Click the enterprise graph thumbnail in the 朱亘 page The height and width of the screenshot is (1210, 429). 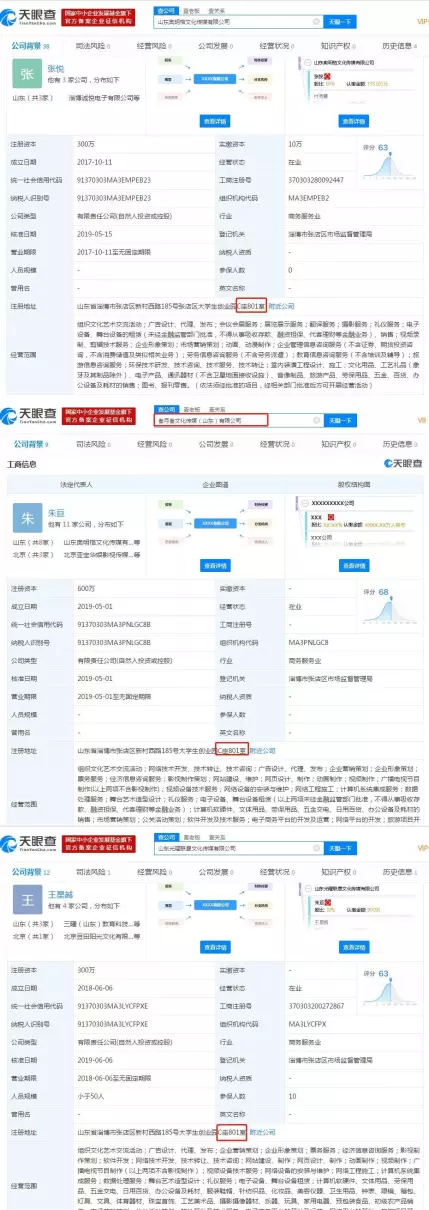click(214, 523)
